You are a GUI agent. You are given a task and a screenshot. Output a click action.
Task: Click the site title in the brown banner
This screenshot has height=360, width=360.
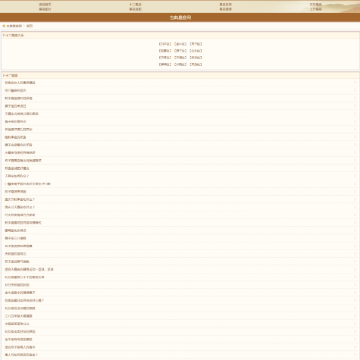coord(180,18)
